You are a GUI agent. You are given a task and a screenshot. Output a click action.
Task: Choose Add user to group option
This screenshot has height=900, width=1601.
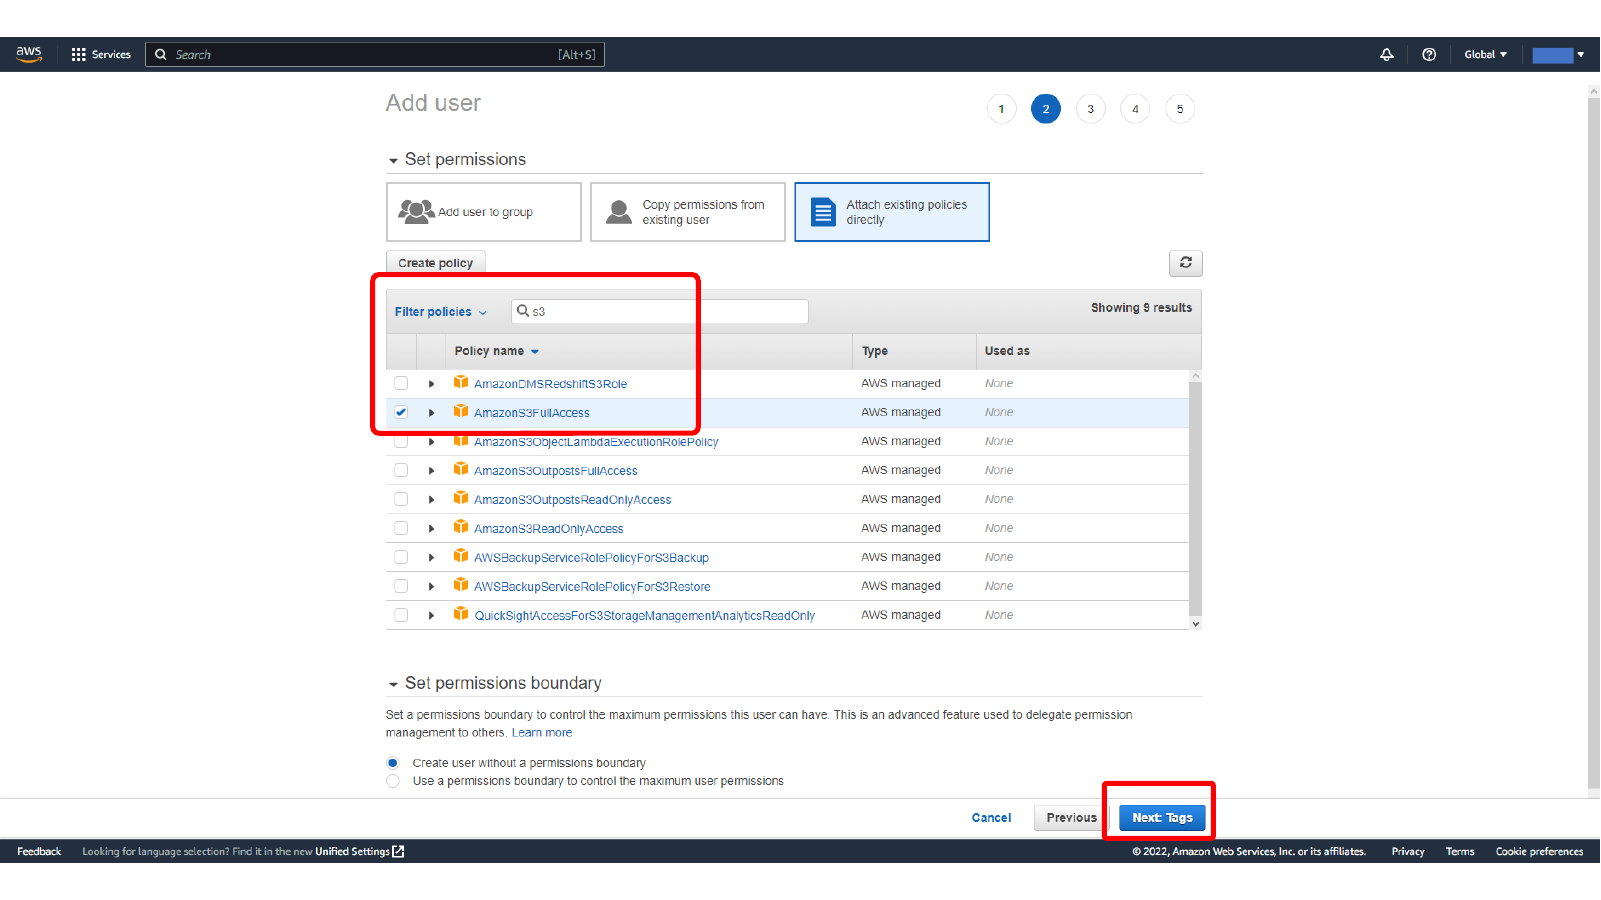pyautogui.click(x=484, y=212)
